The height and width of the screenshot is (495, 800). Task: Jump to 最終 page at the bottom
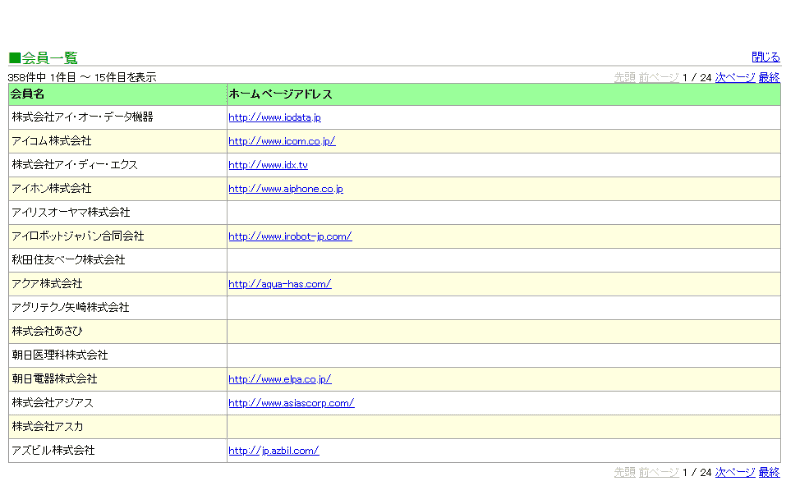click(769, 473)
